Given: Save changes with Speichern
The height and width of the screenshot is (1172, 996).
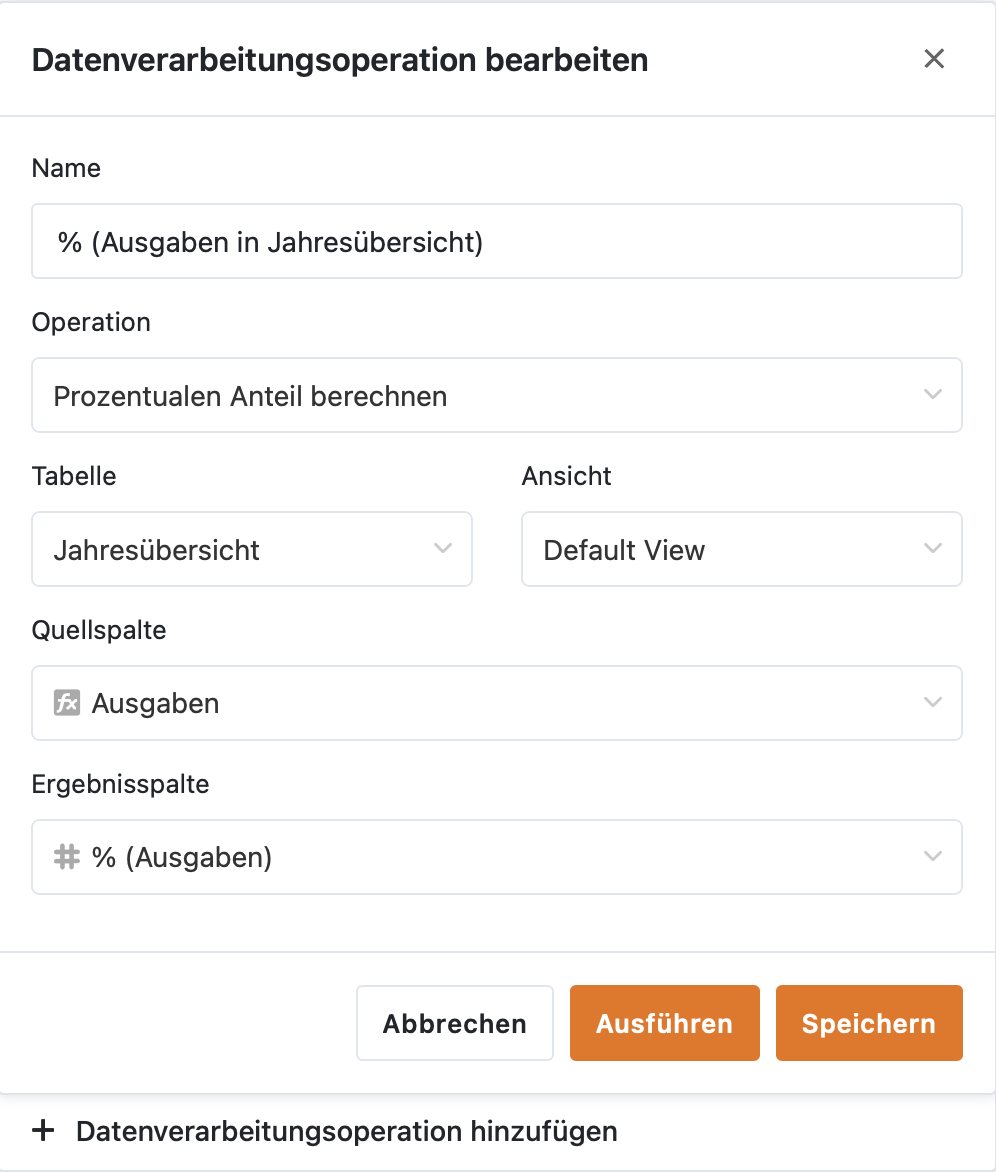Looking at the screenshot, I should click(x=868, y=1023).
